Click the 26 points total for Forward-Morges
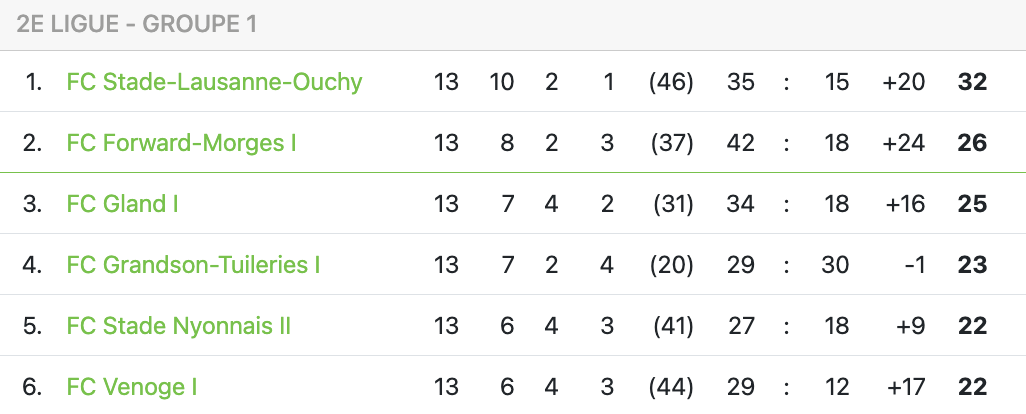 (972, 143)
